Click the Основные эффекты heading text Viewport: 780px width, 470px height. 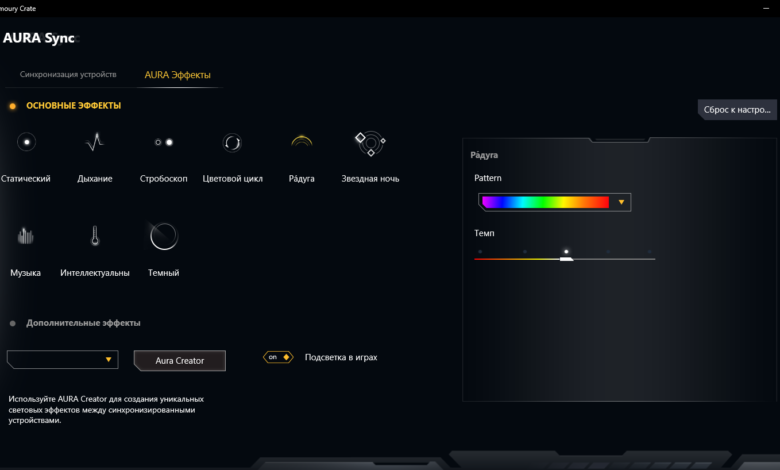(74, 105)
